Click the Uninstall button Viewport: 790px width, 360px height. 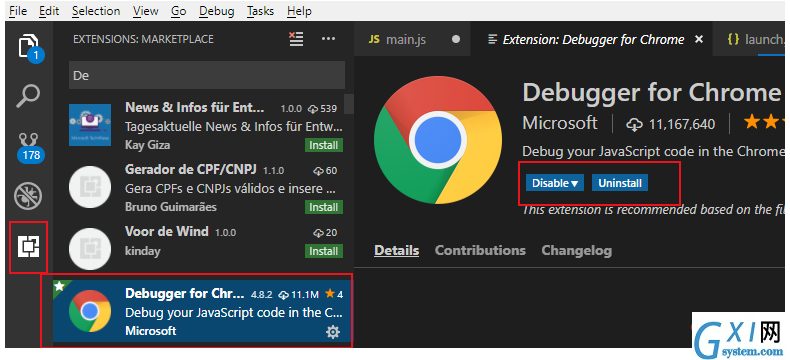(x=620, y=183)
